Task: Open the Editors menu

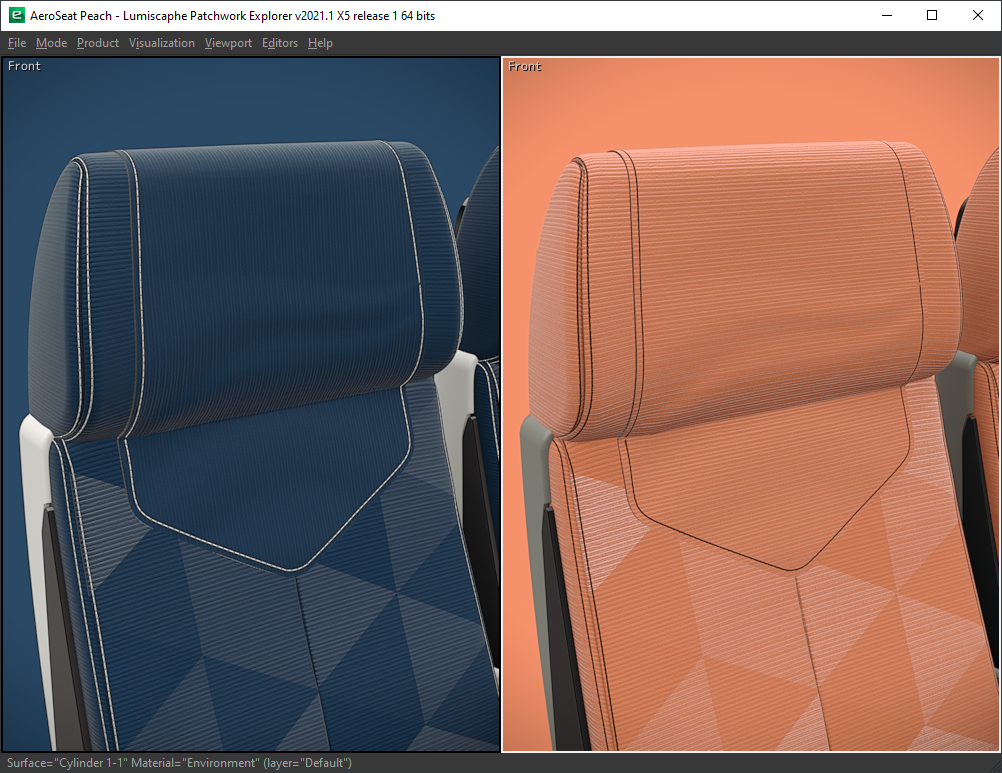Action: click(280, 43)
